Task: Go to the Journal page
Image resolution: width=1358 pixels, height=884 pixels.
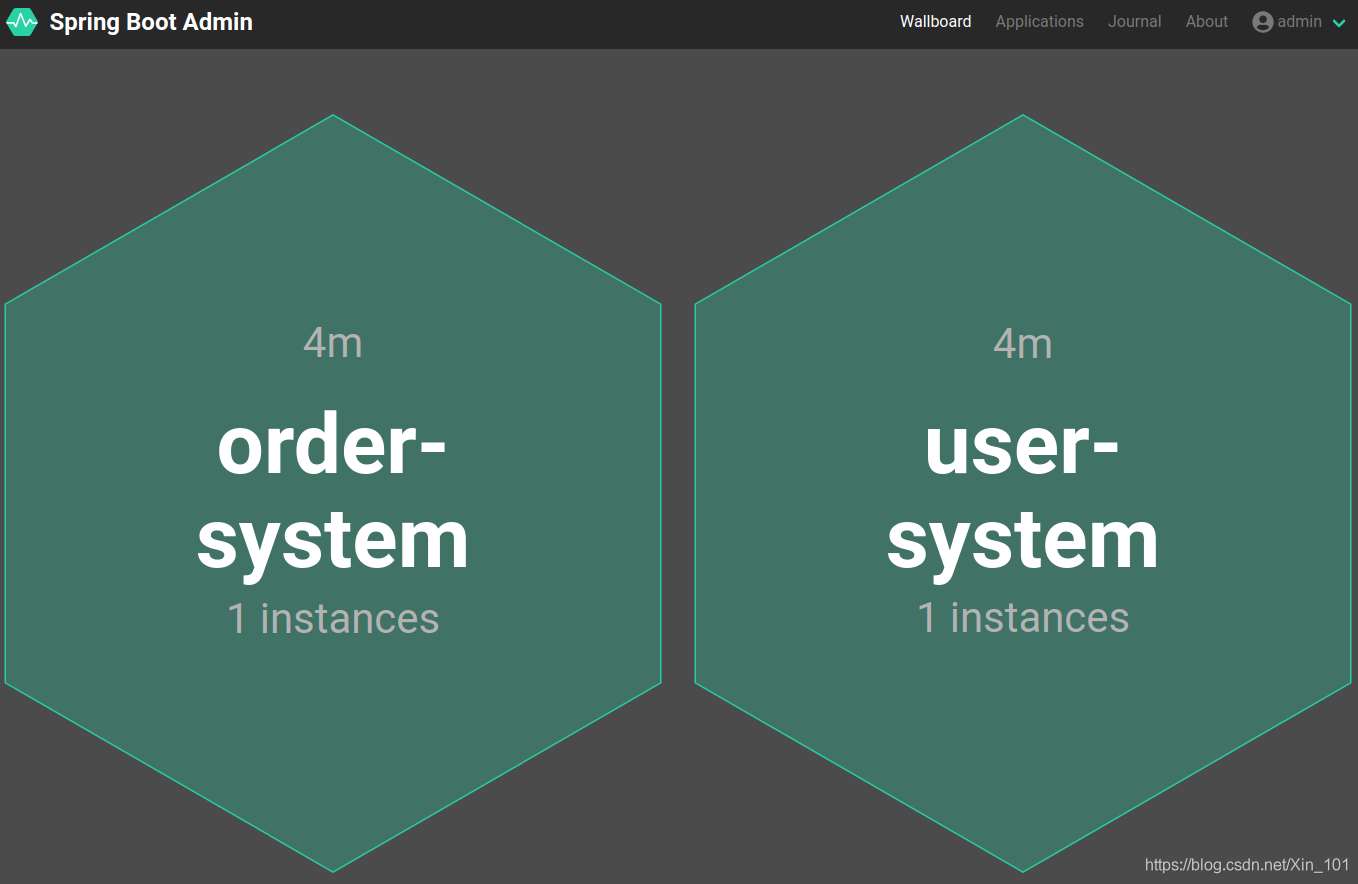Action: [x=1134, y=22]
